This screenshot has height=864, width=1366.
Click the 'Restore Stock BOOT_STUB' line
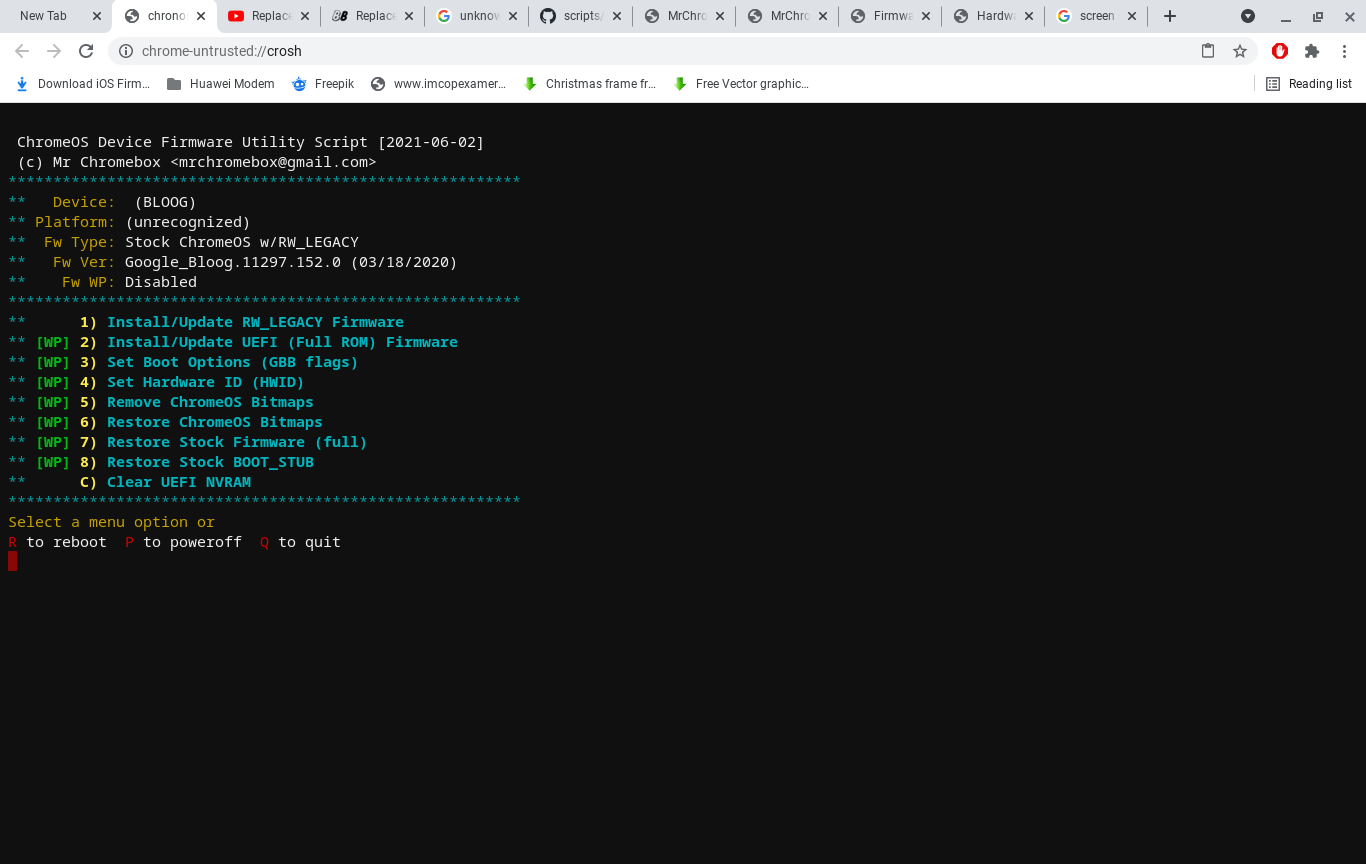click(210, 462)
